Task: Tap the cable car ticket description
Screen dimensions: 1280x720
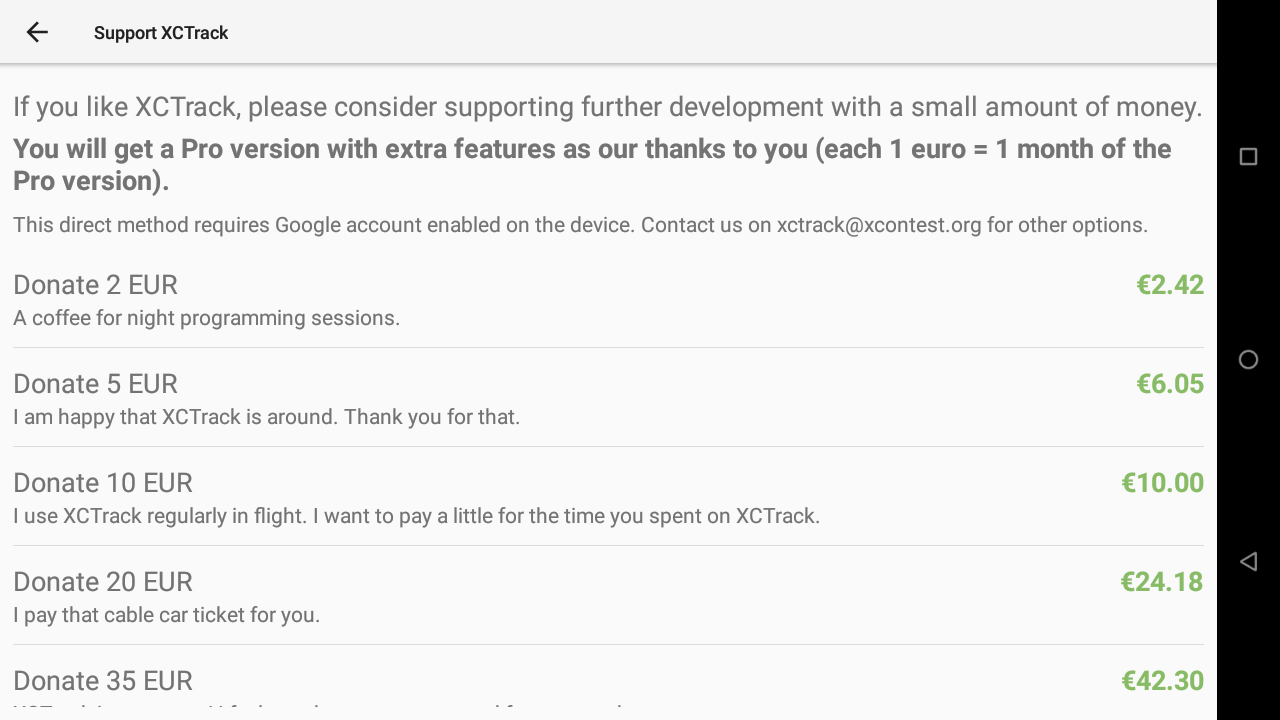Action: pos(166,615)
